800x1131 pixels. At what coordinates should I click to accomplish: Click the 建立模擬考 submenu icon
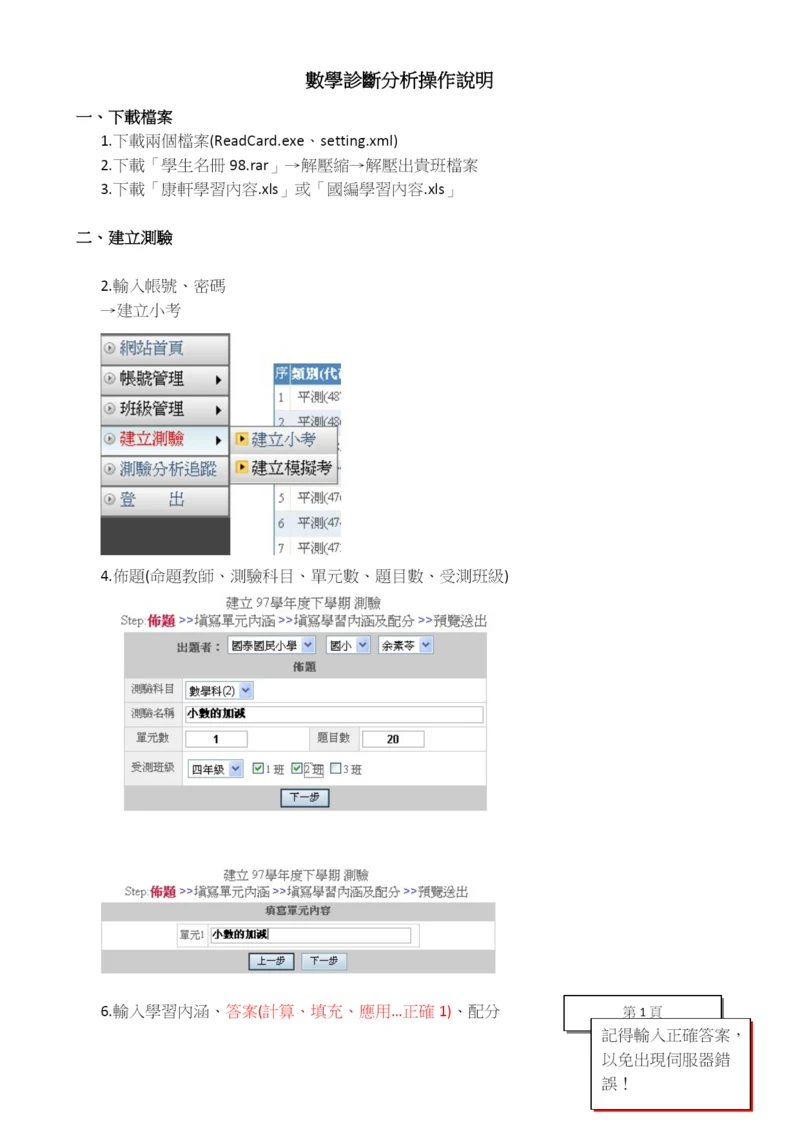(242, 467)
